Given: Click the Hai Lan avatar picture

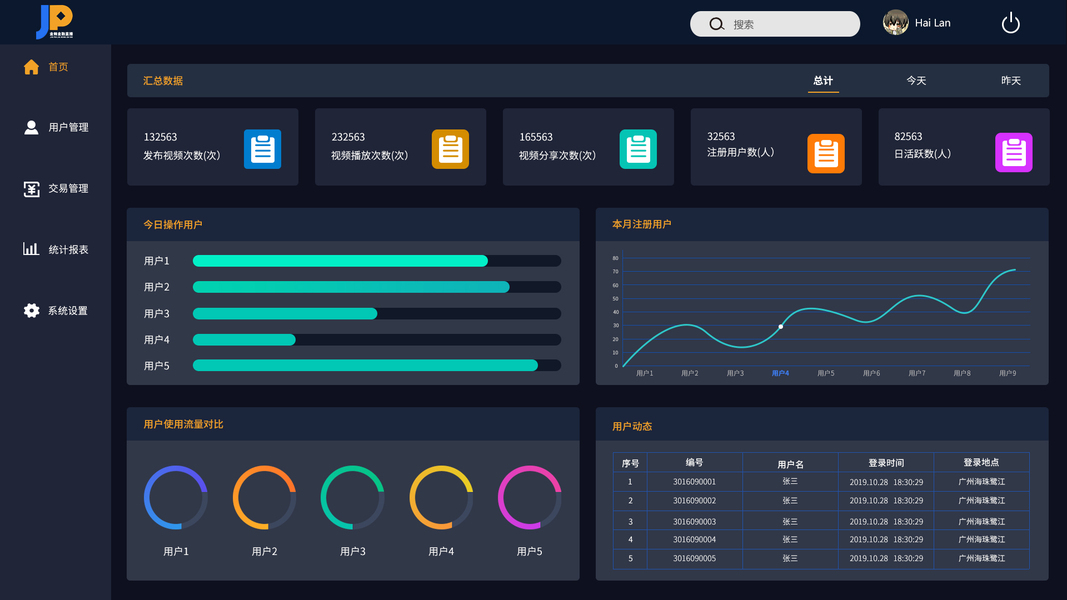Looking at the screenshot, I should 896,22.
